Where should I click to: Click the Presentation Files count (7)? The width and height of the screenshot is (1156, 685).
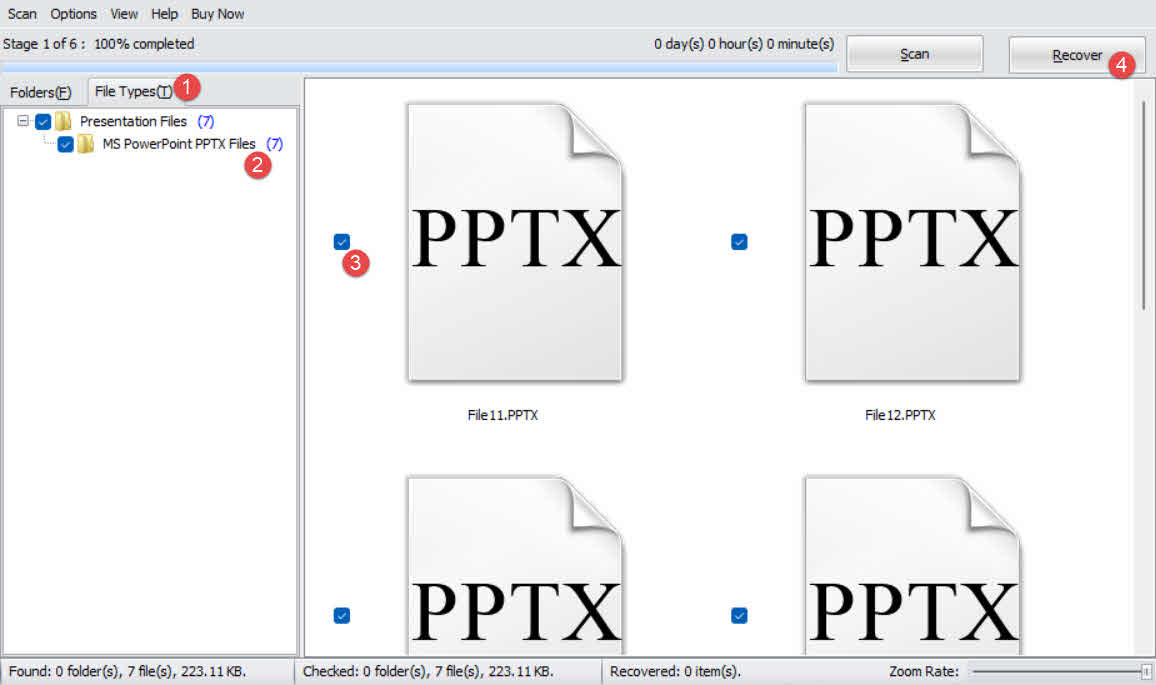point(206,121)
